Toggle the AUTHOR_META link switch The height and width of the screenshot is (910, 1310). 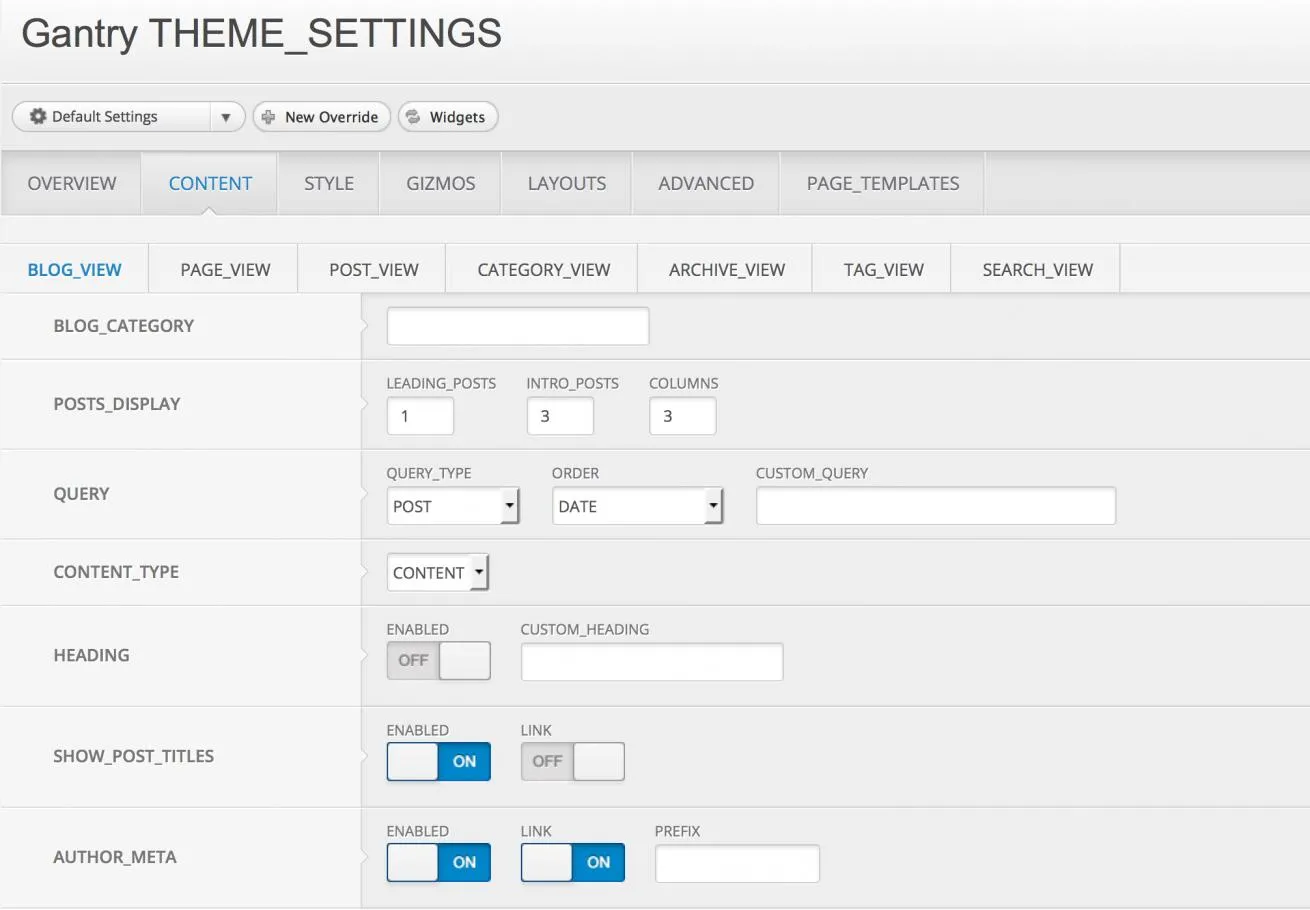coord(573,862)
